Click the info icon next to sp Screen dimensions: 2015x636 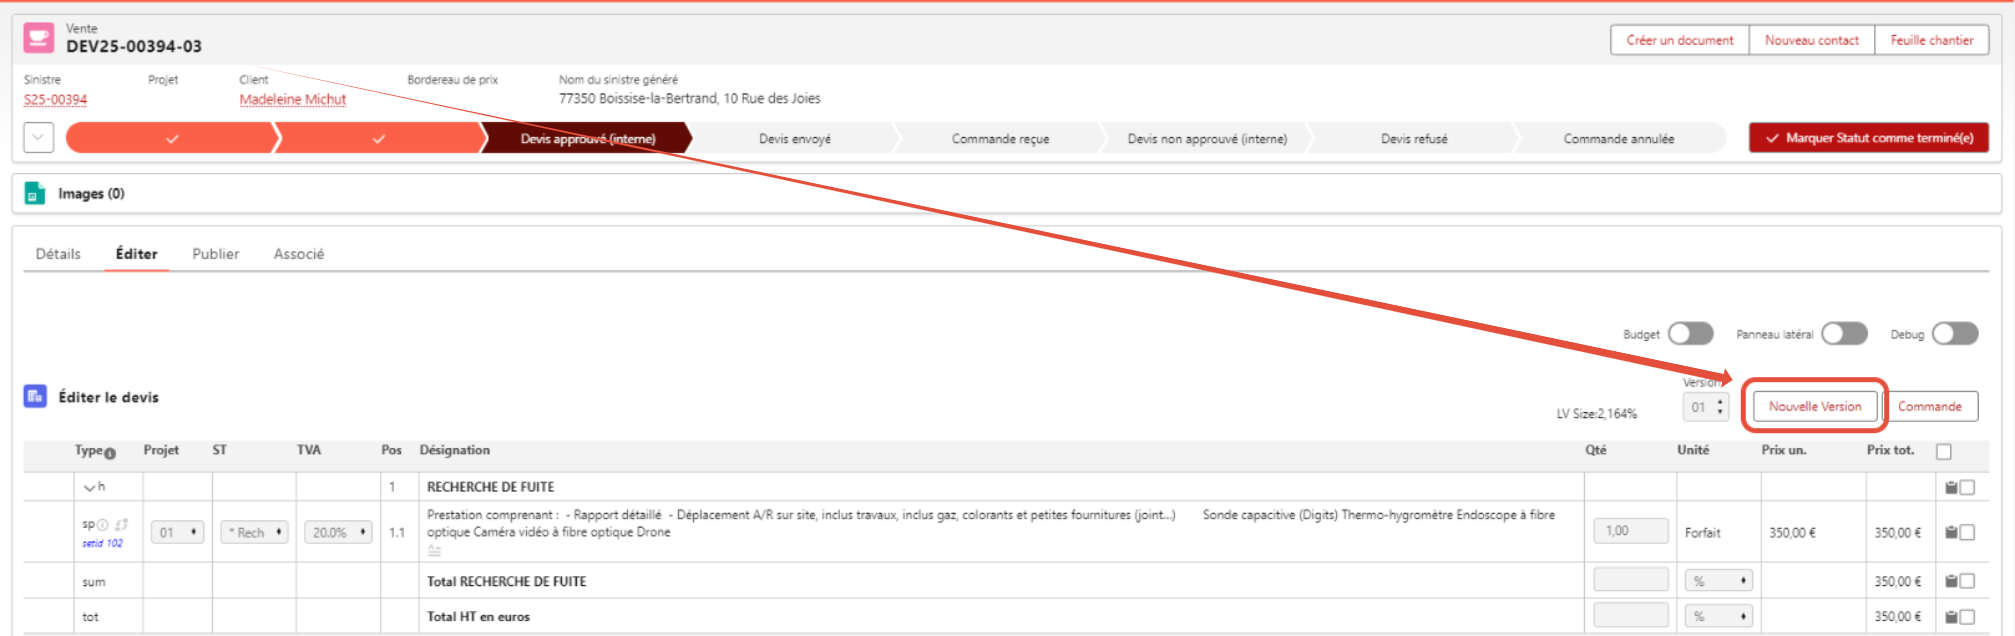[x=102, y=525]
